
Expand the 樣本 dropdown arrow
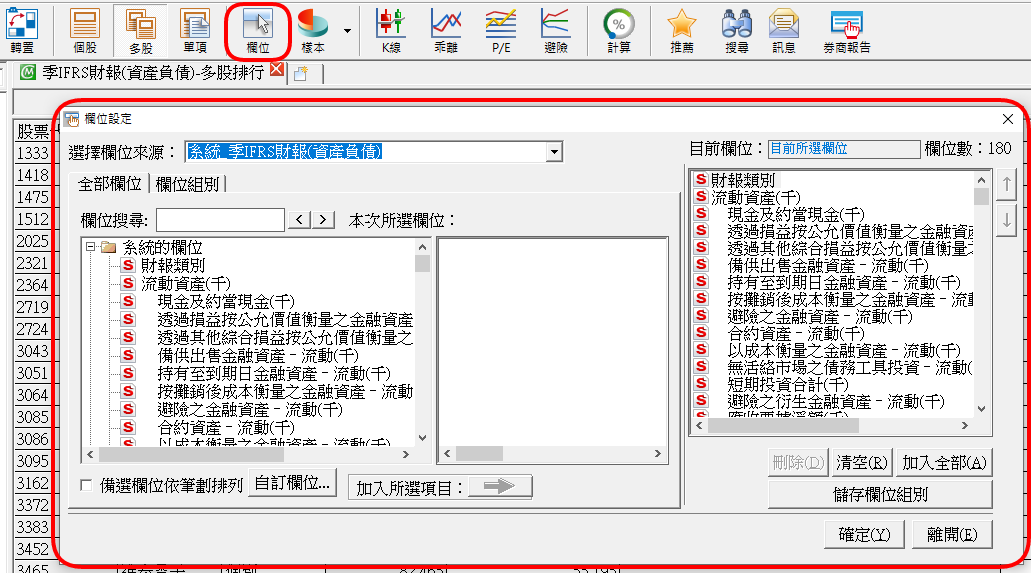tap(347, 30)
